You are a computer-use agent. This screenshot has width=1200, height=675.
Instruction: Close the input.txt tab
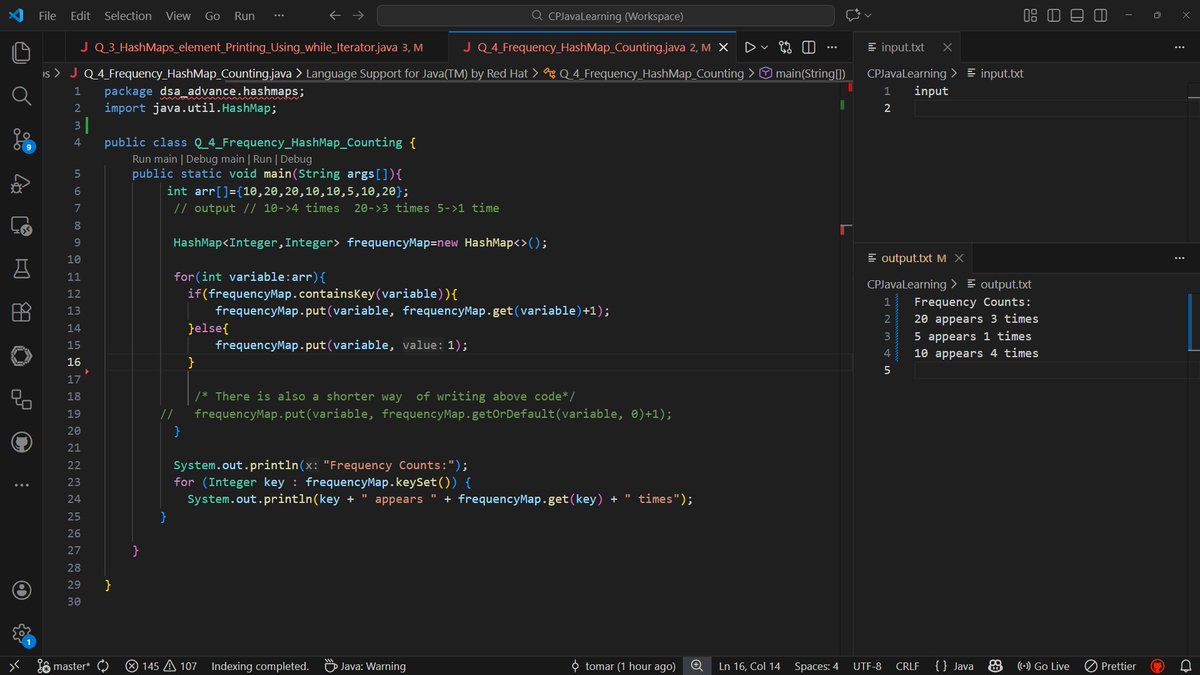947,47
